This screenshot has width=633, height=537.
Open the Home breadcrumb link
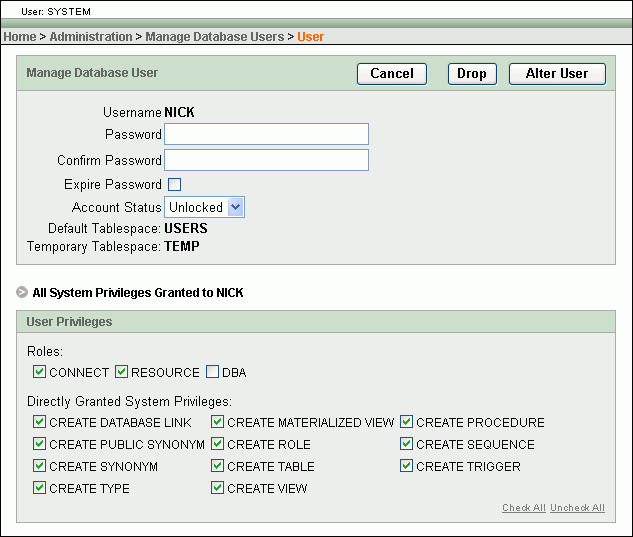pyautogui.click(x=20, y=37)
